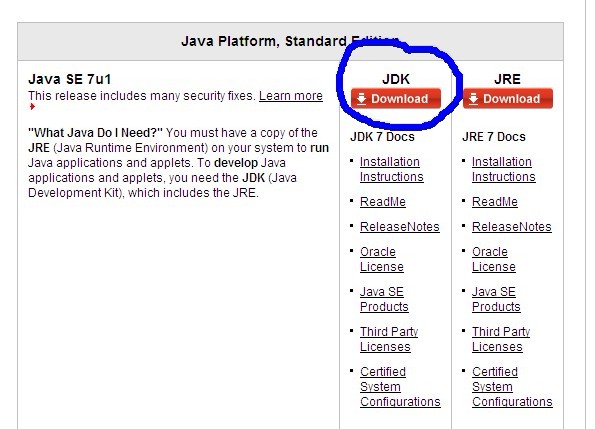Click the download arrow icon on JDK button
Image resolution: width=595 pixels, height=429 pixels.
361,99
